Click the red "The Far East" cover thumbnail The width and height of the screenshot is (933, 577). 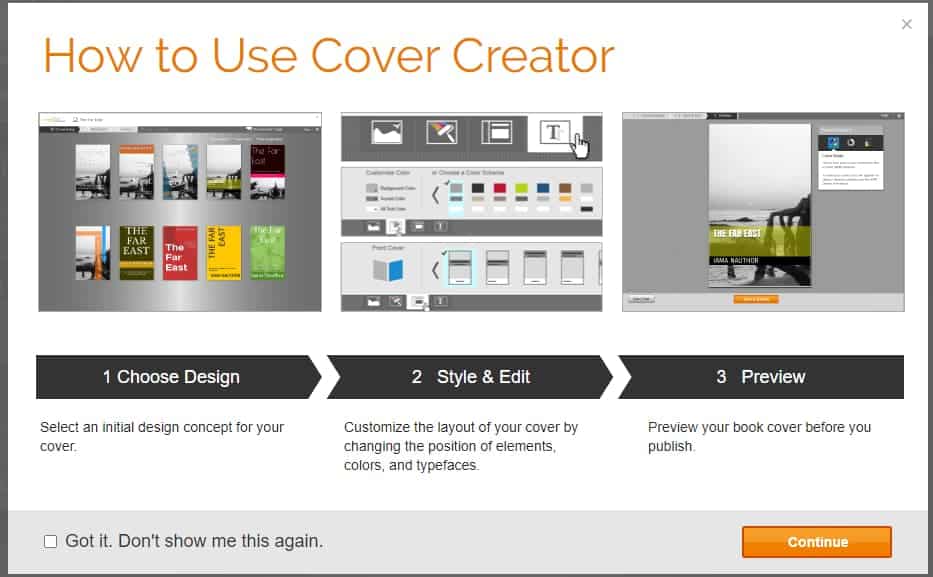[x=176, y=253]
